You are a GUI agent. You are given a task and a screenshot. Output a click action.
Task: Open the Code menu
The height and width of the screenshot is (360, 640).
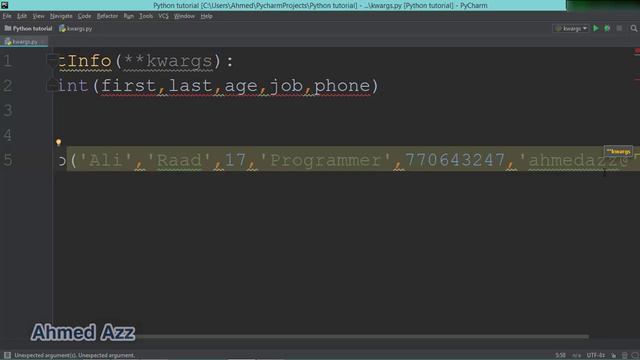tap(84, 16)
